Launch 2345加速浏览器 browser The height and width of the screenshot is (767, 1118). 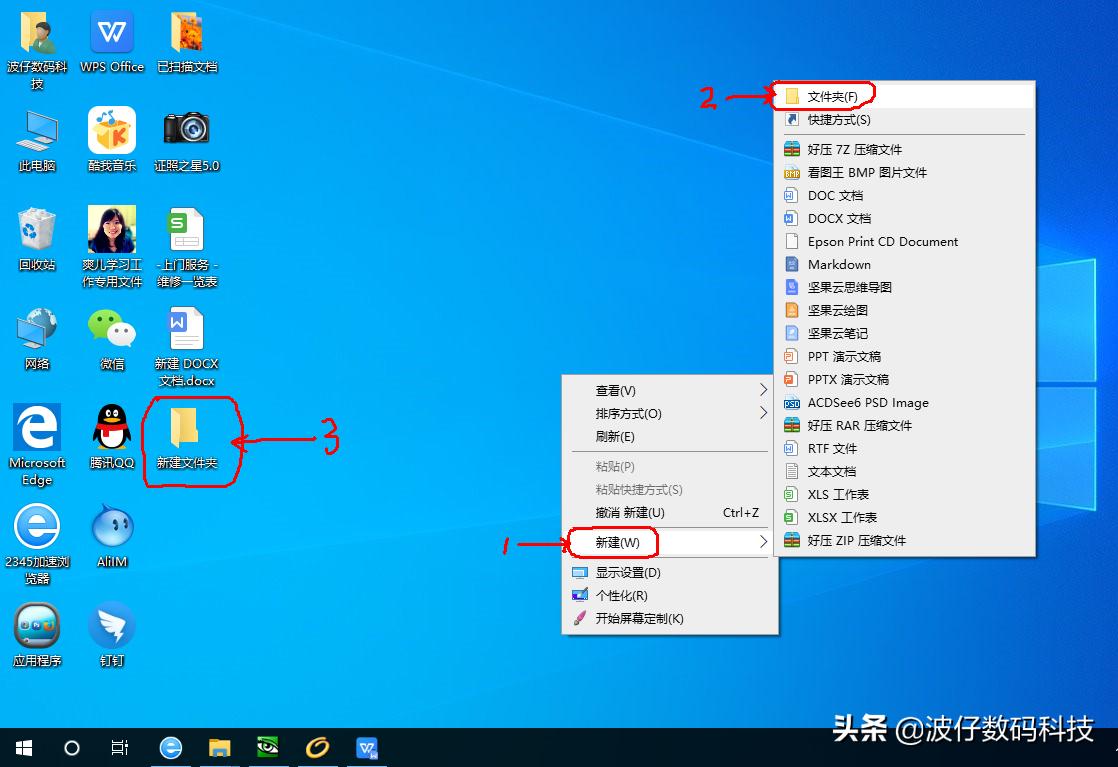[37, 523]
